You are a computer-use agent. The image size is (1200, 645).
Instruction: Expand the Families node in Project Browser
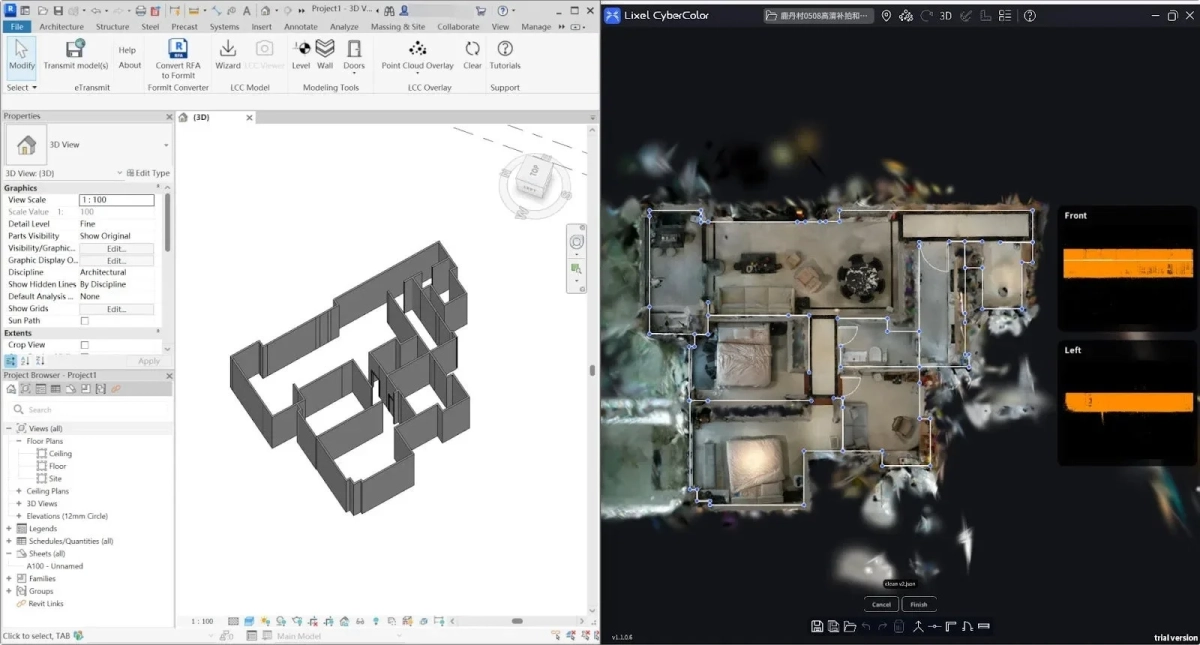[8, 578]
